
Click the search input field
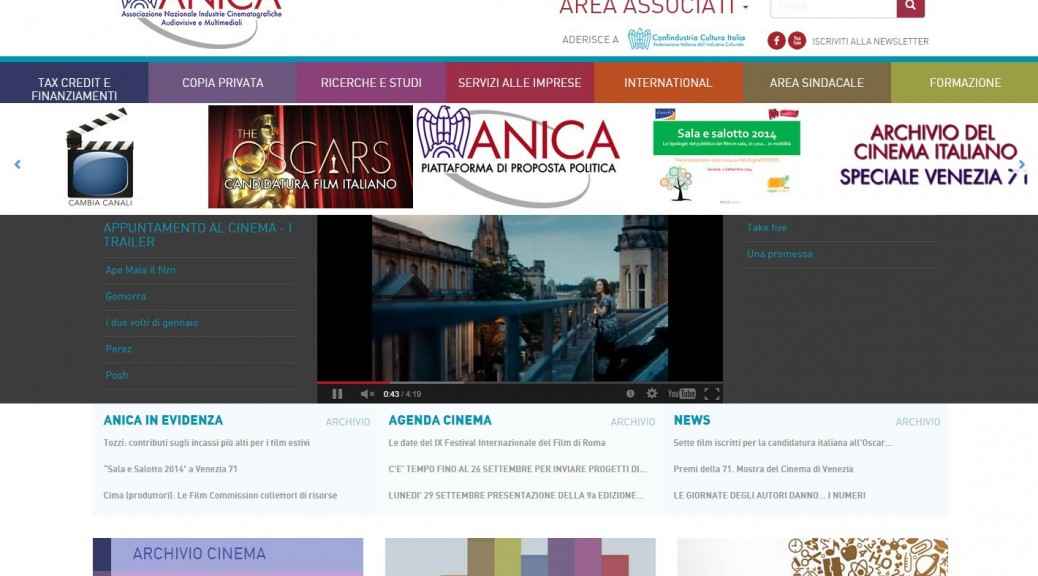pyautogui.click(x=833, y=7)
